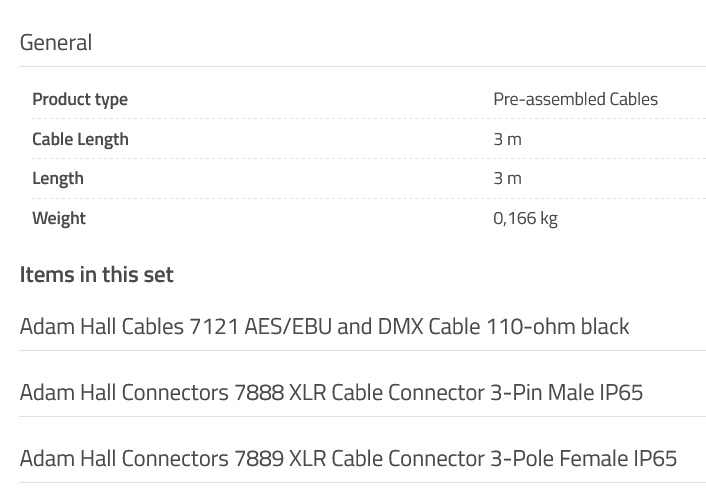Click the number 7889 in connector name

[259, 459]
